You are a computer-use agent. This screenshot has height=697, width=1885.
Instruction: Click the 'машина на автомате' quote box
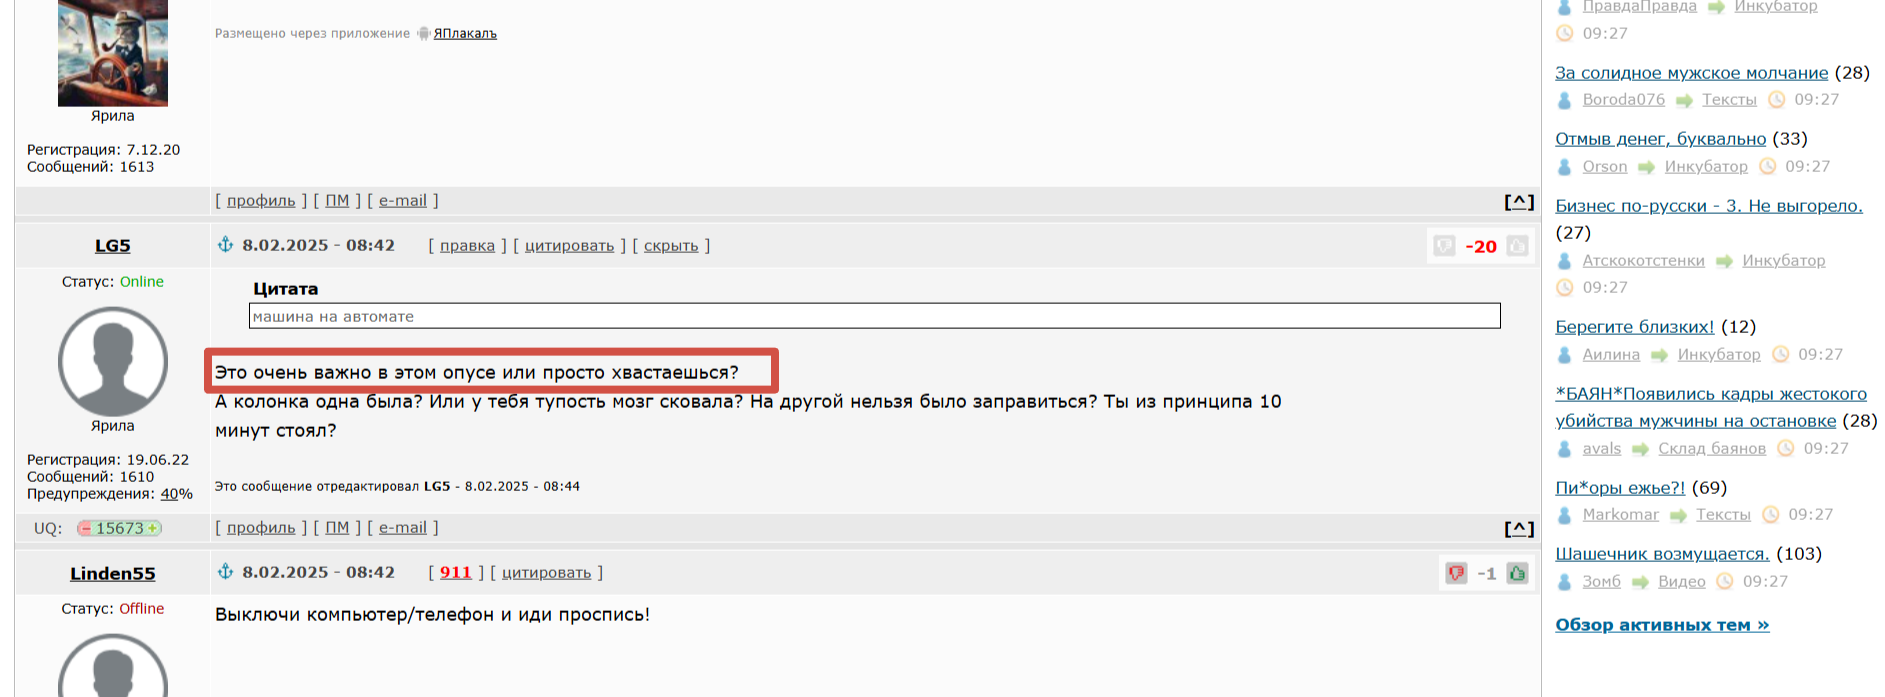pos(875,316)
